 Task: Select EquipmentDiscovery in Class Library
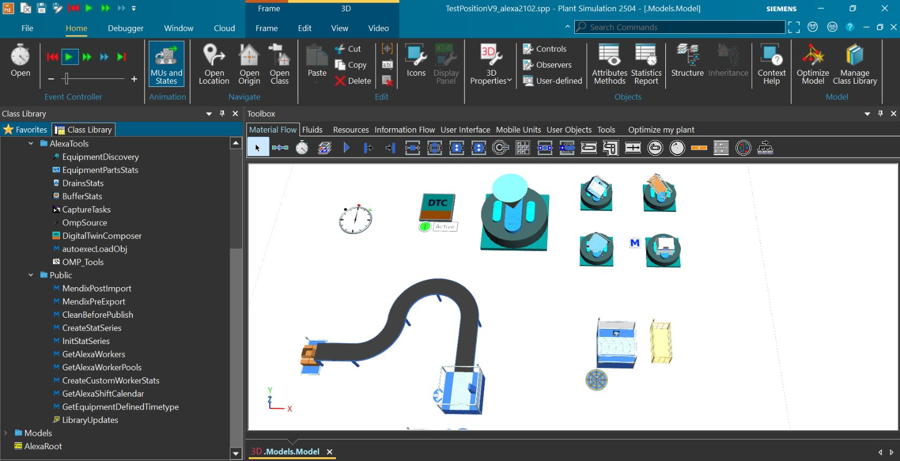point(100,157)
